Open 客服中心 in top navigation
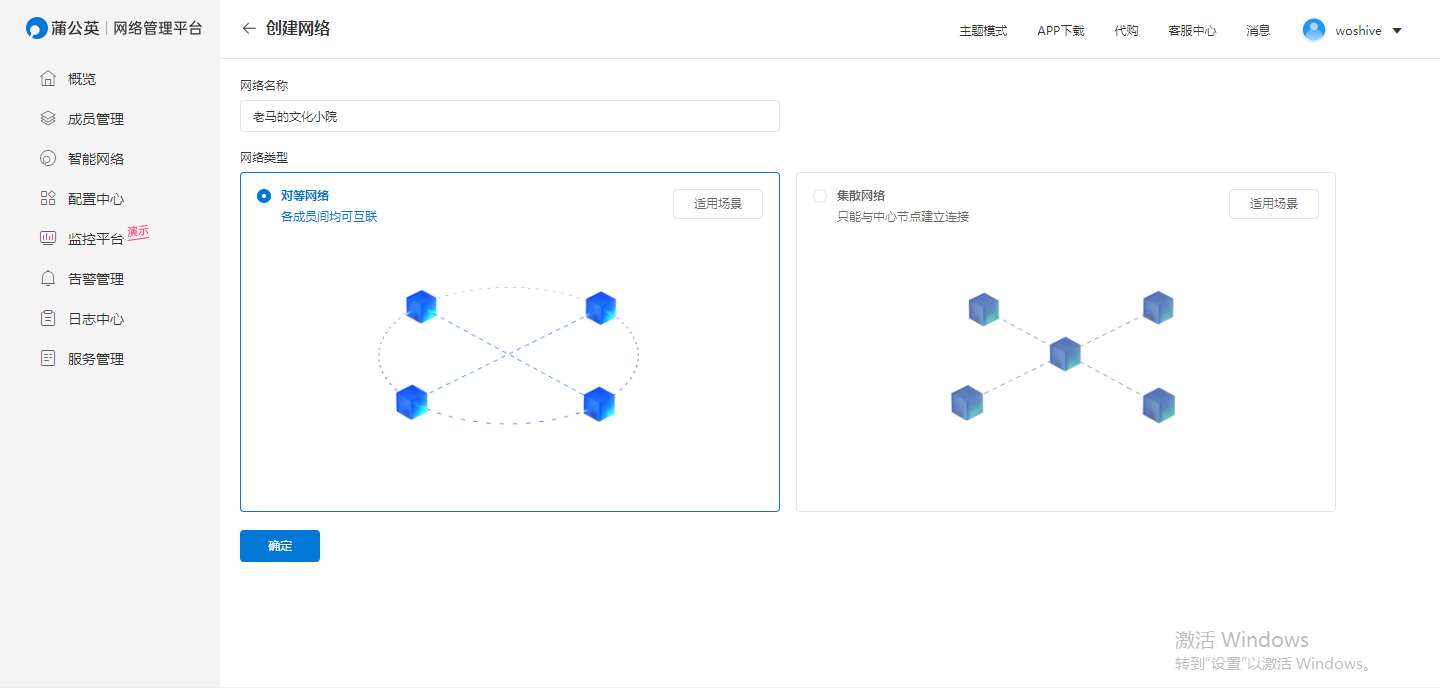1440x690 pixels. tap(1192, 31)
